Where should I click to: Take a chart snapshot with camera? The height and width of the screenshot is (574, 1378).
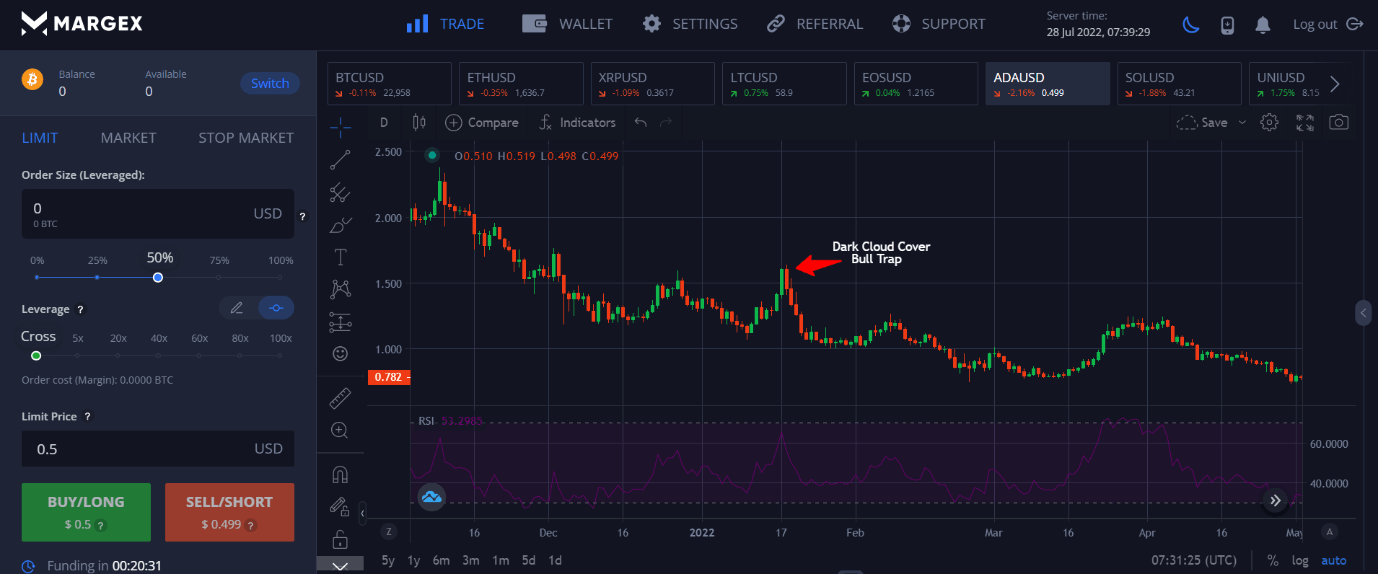click(1338, 122)
